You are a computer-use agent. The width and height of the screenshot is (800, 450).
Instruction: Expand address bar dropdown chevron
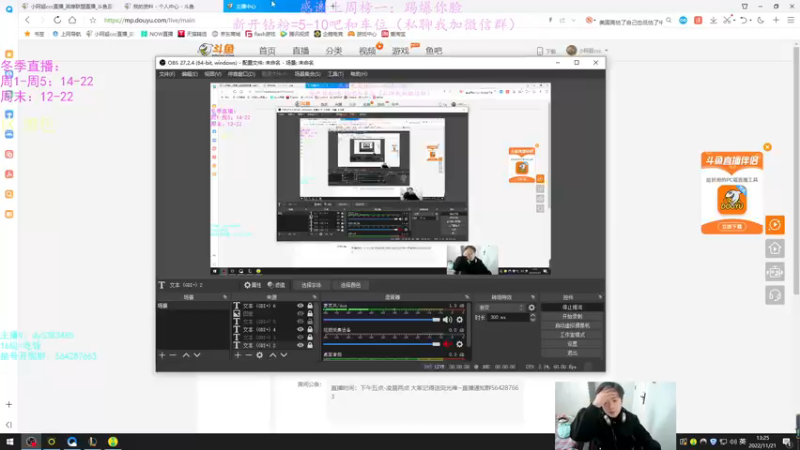click(x=573, y=20)
